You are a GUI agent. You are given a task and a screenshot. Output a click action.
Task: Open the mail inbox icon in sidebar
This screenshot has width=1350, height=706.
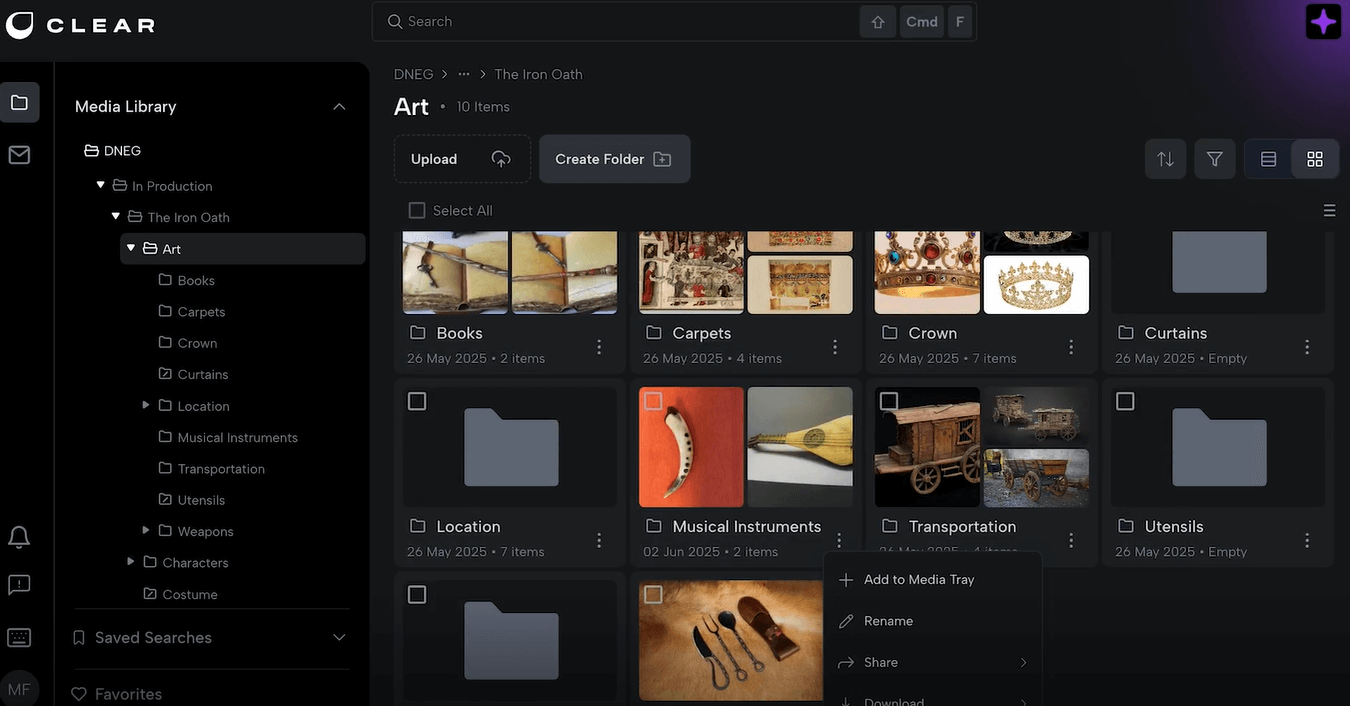[19, 155]
